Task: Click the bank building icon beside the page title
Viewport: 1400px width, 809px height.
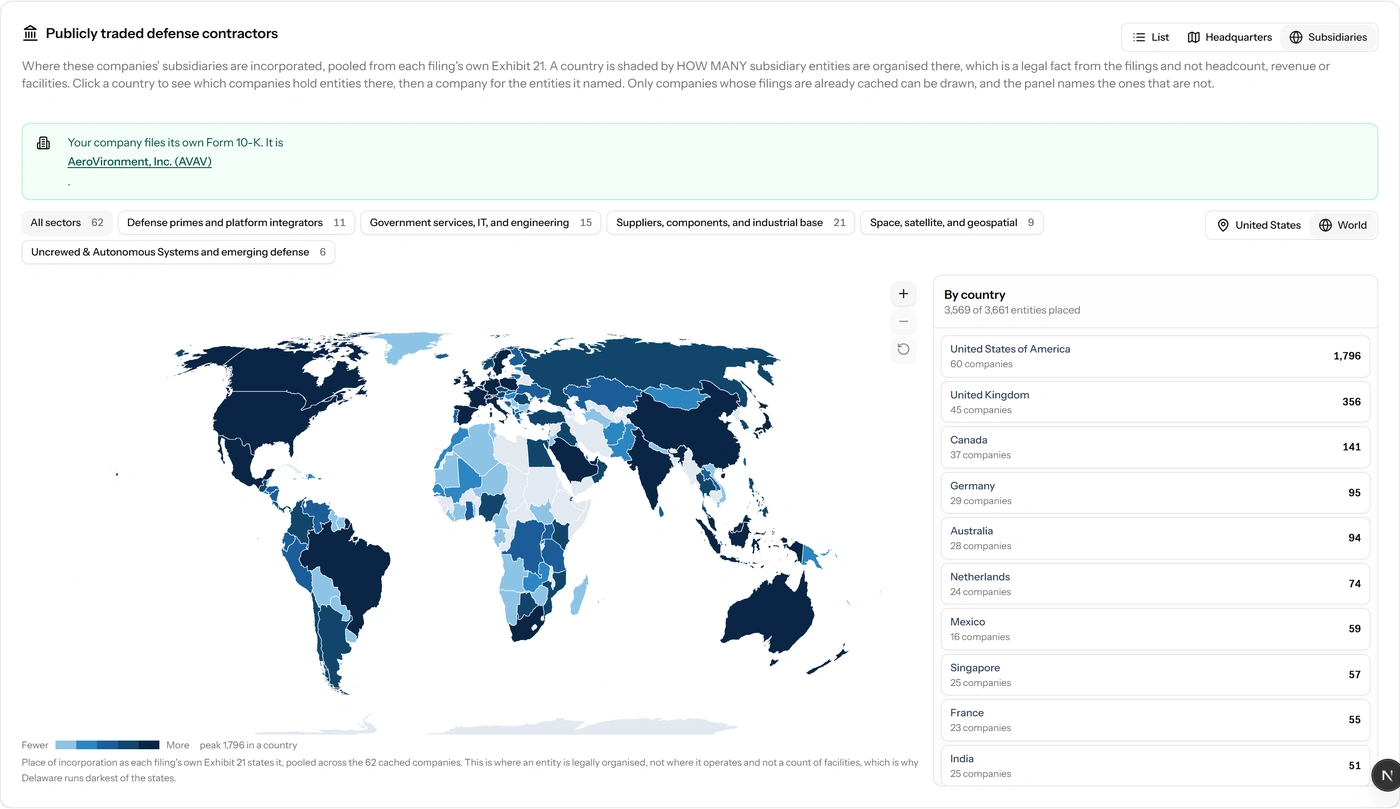Action: coord(30,34)
